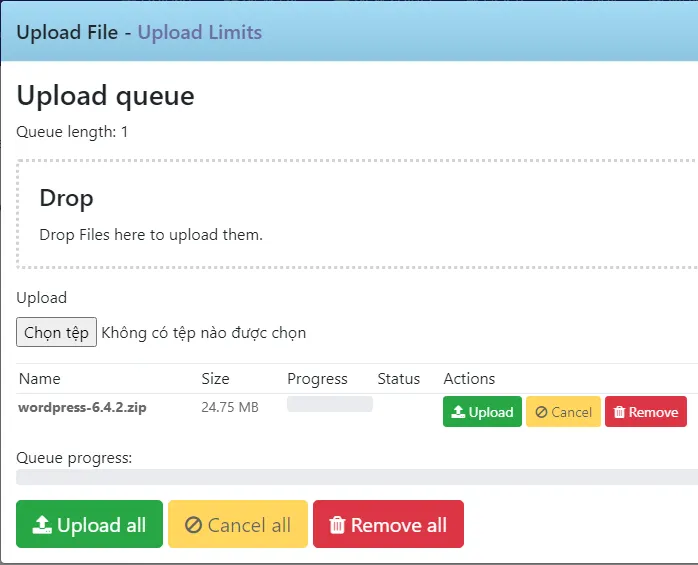Click the trash icon on Remove all
The image size is (698, 565).
[337, 525]
